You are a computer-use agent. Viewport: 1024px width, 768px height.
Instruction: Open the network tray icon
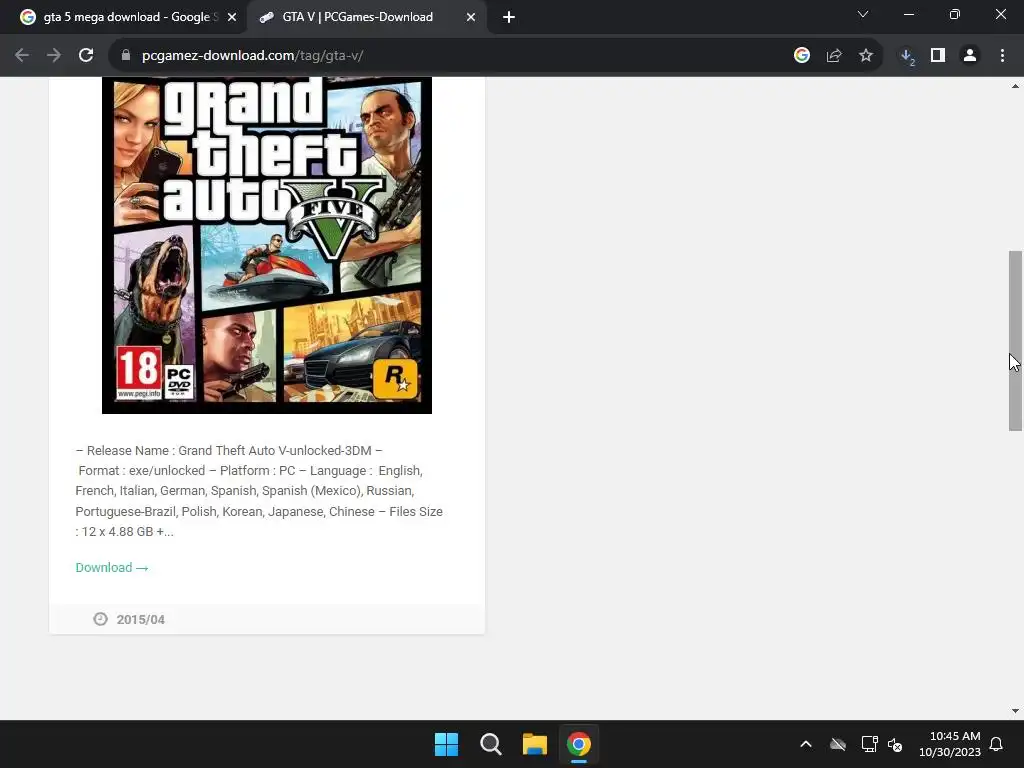pyautogui.click(x=869, y=744)
